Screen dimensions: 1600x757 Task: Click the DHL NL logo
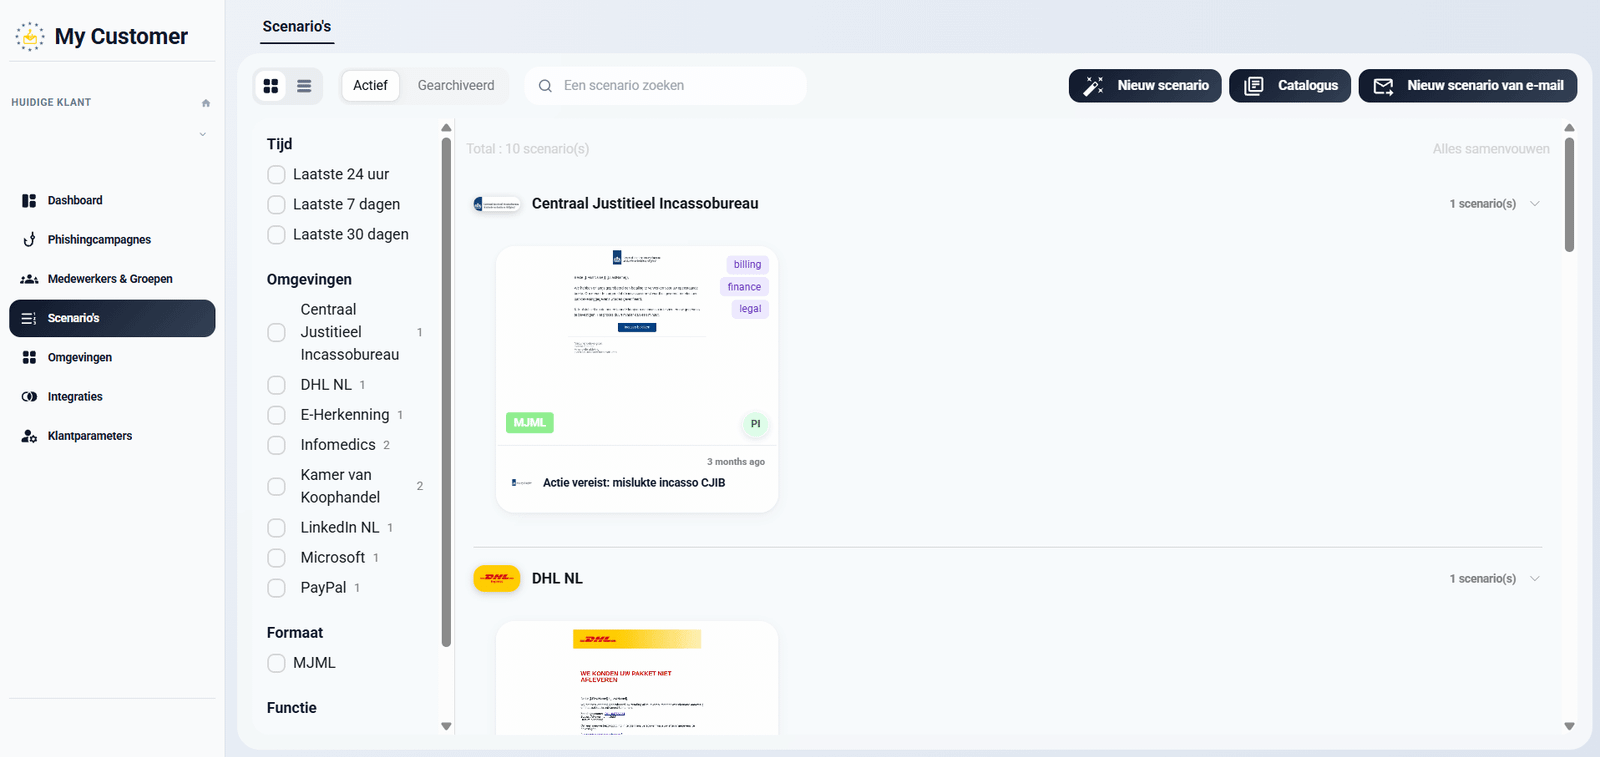pos(497,578)
